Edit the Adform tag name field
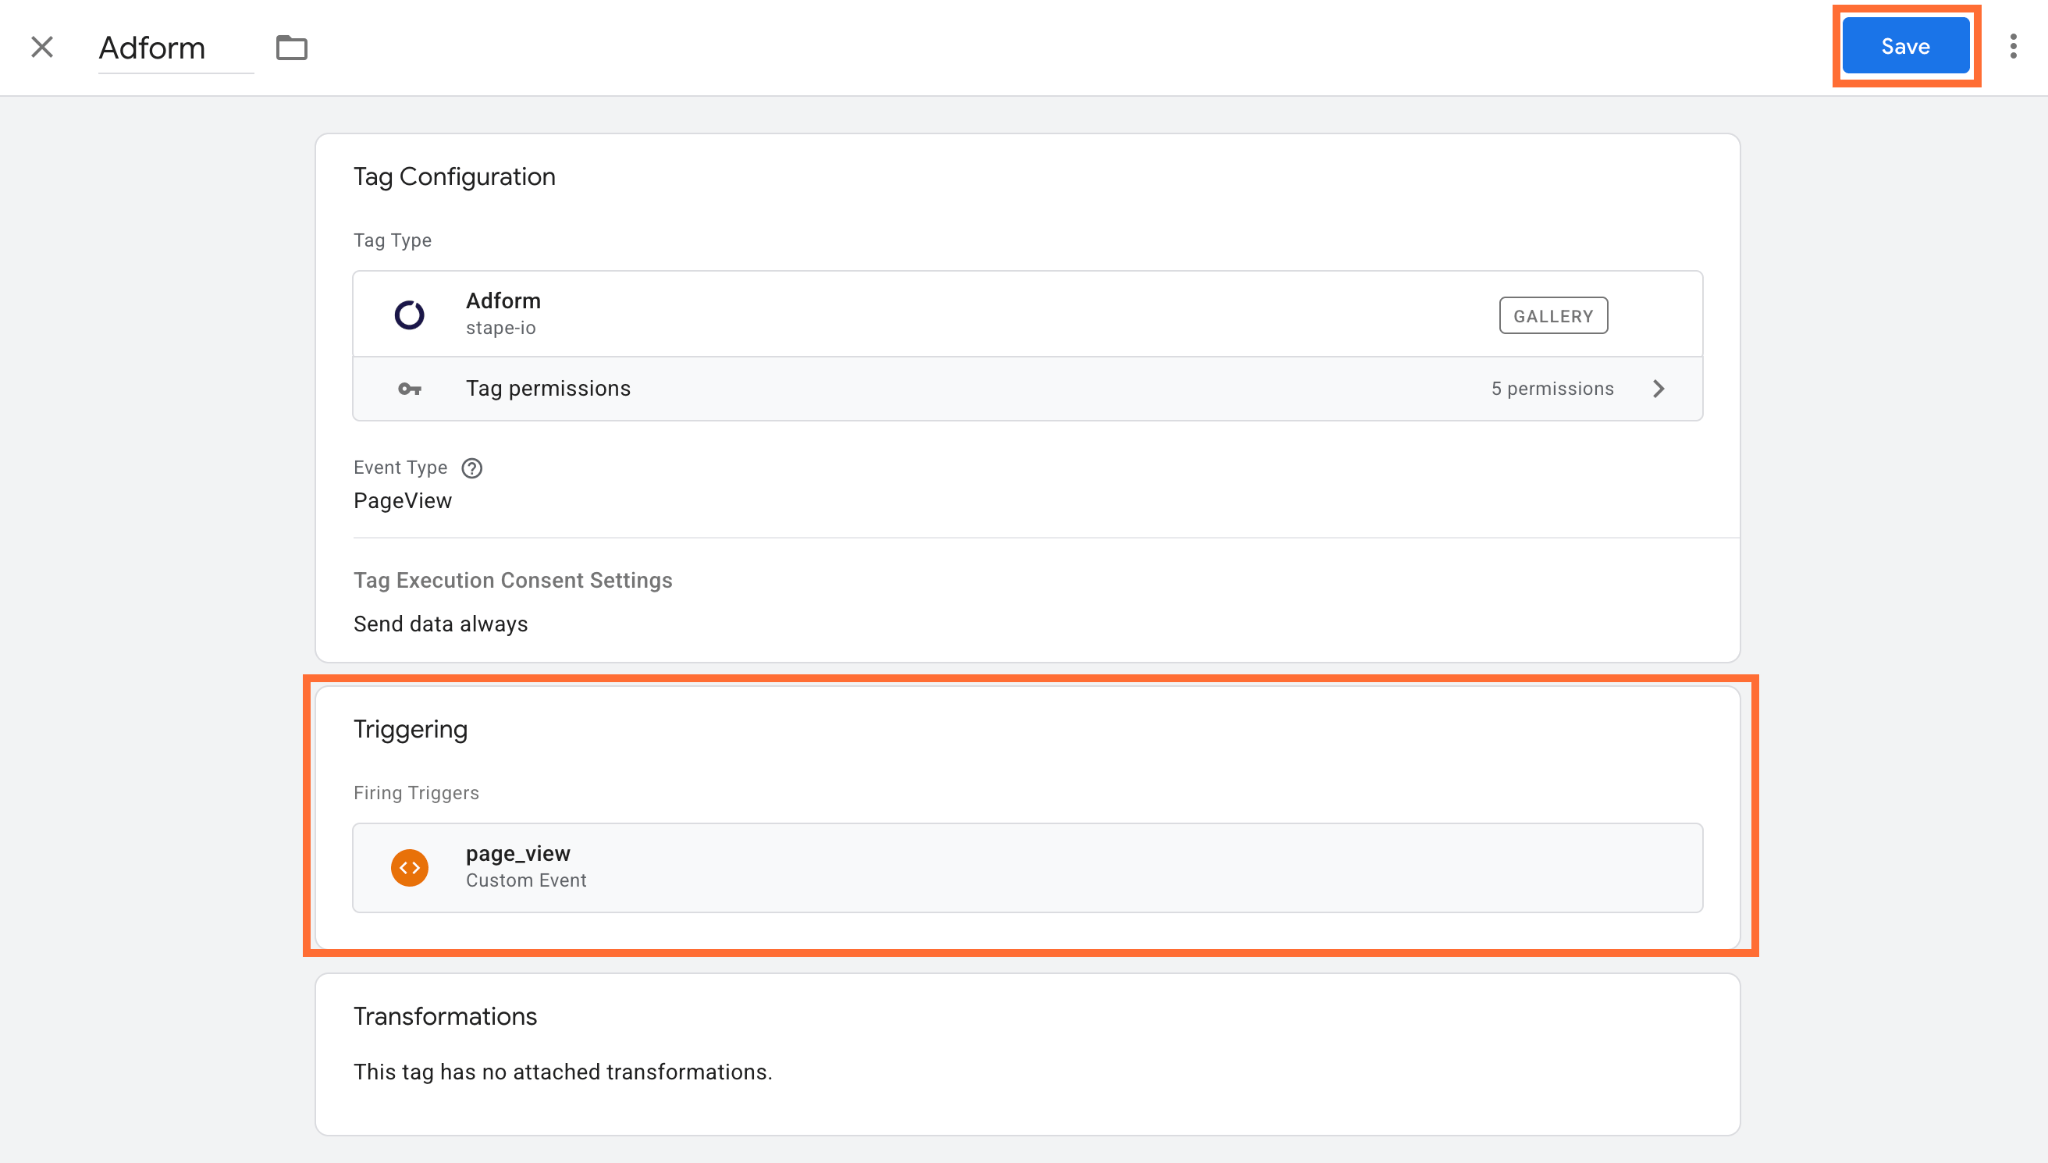 [175, 48]
